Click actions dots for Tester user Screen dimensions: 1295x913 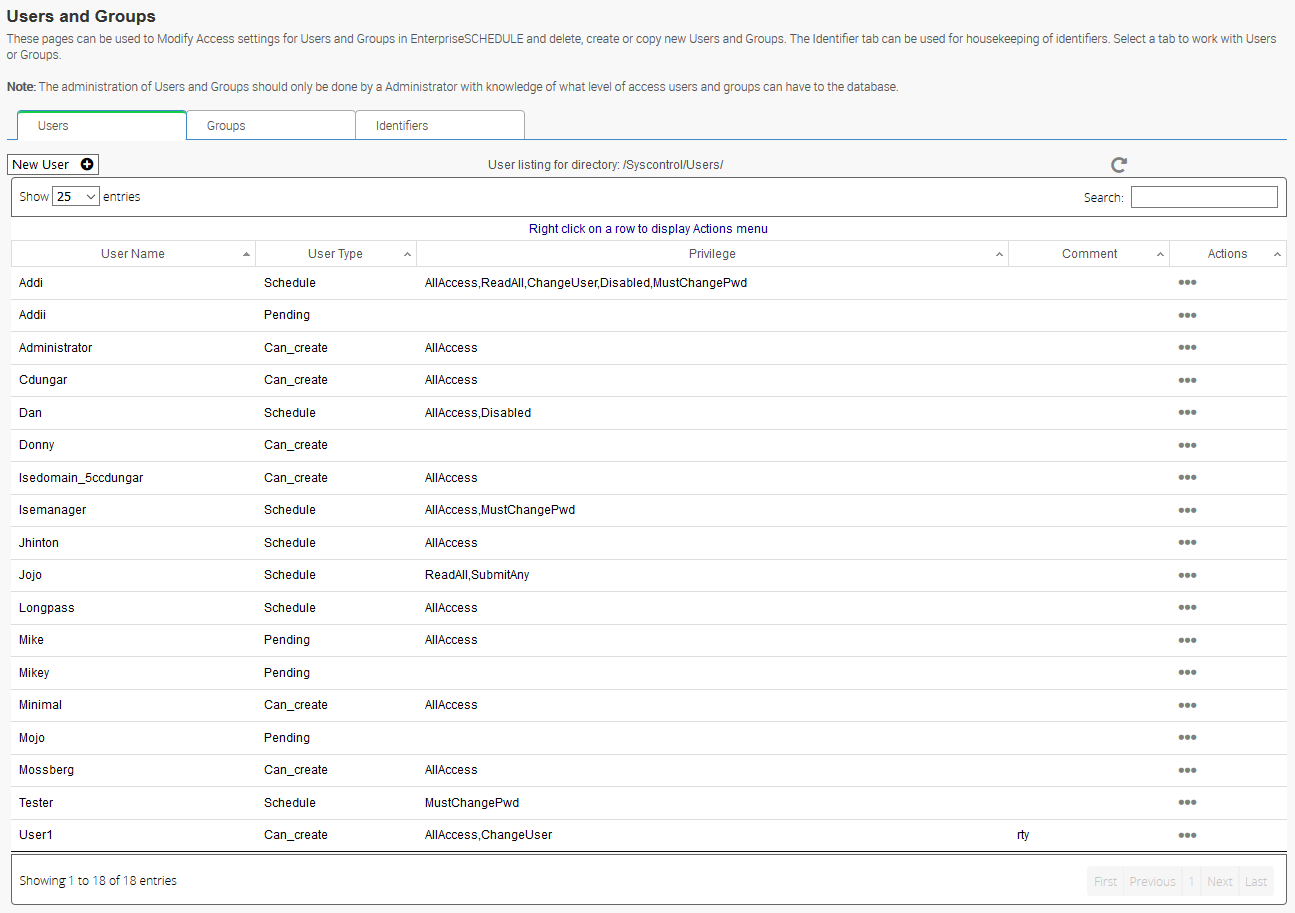click(1187, 803)
